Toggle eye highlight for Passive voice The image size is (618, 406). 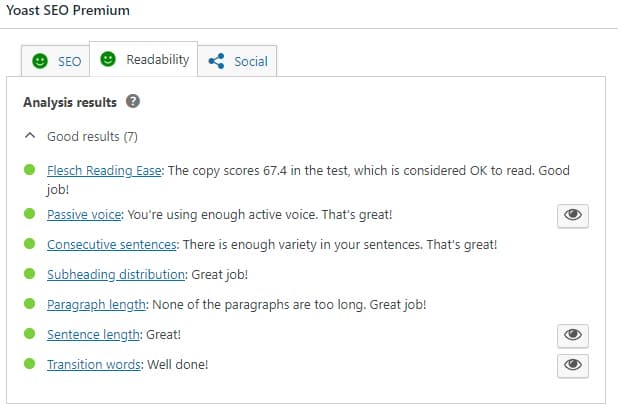pyautogui.click(x=573, y=216)
